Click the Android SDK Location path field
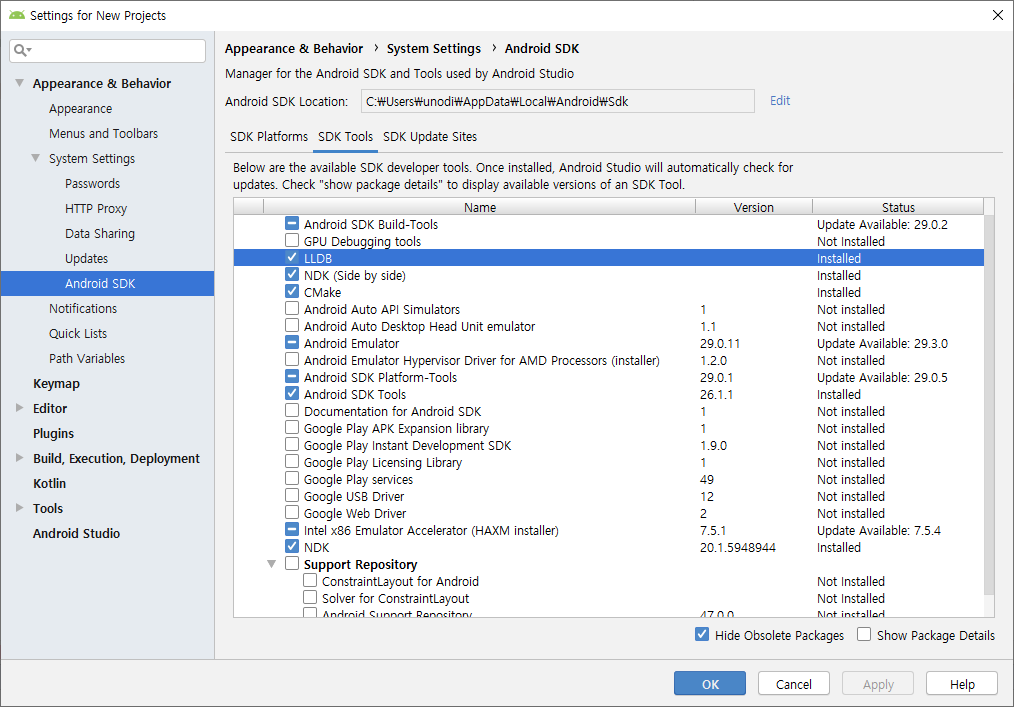Screen dimensions: 1014x707 [x=557, y=101]
